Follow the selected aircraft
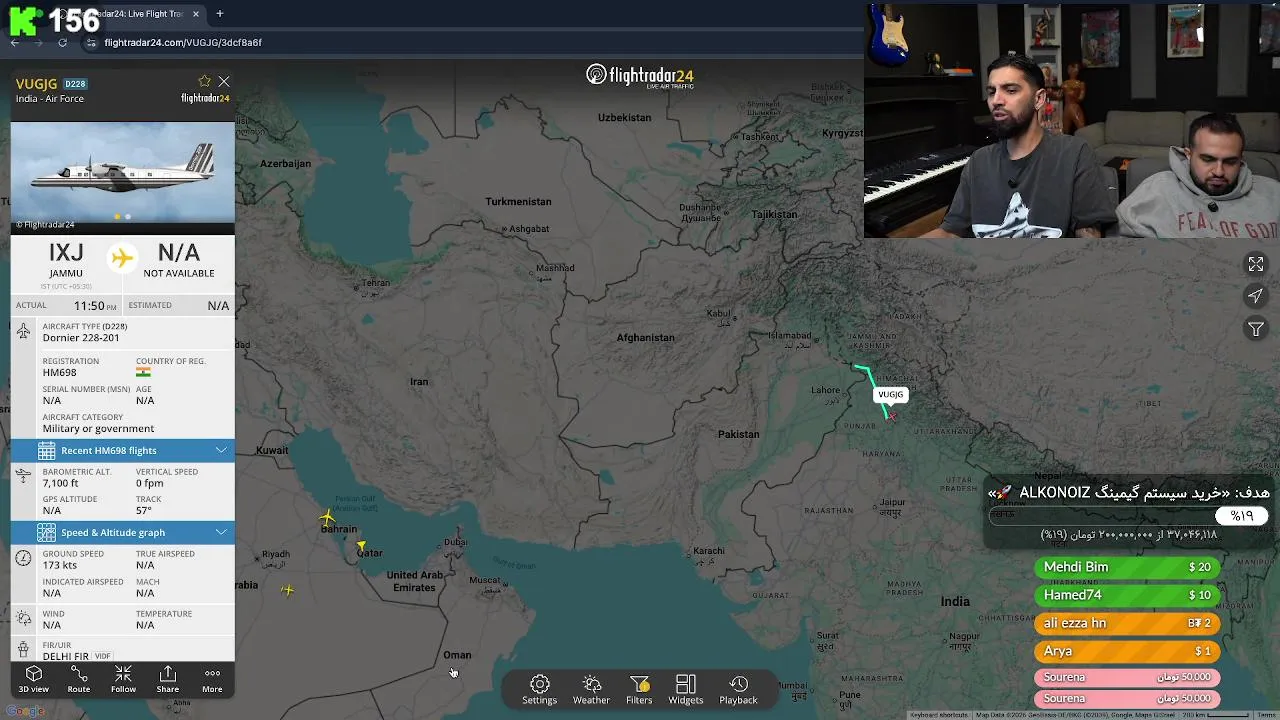 (123, 680)
